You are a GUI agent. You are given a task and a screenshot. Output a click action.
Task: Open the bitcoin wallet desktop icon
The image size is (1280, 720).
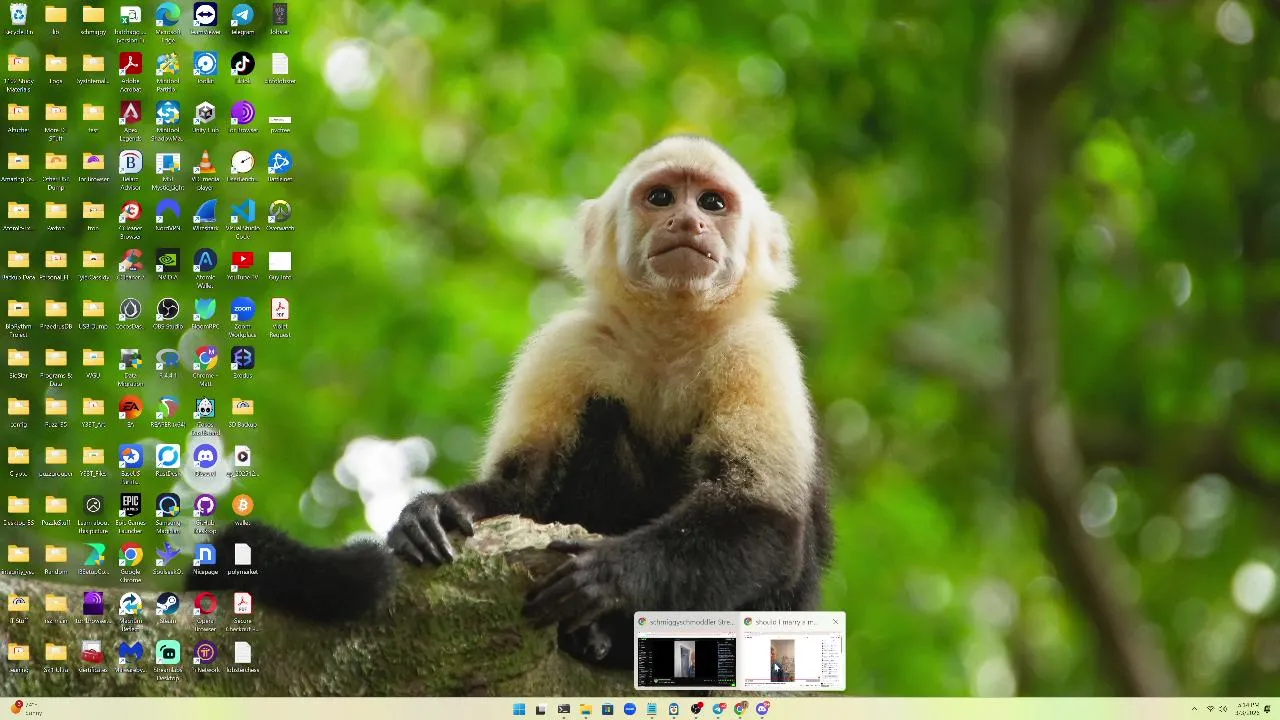242,509
